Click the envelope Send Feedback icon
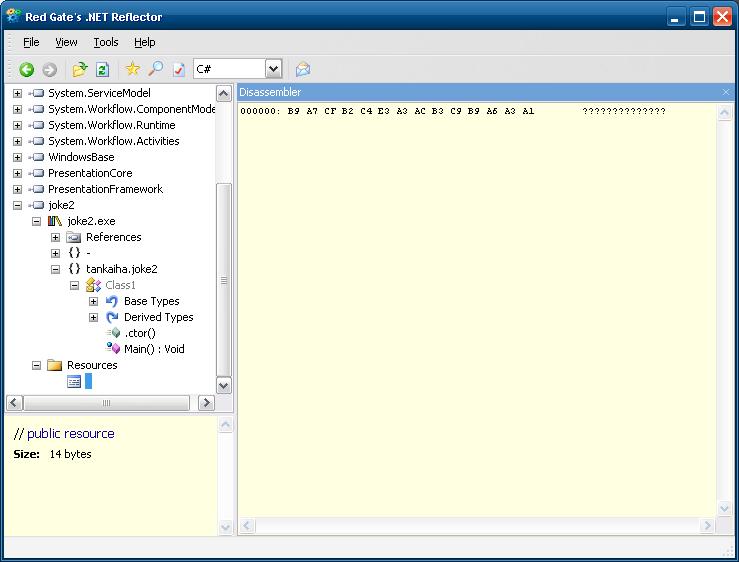 coord(303,69)
